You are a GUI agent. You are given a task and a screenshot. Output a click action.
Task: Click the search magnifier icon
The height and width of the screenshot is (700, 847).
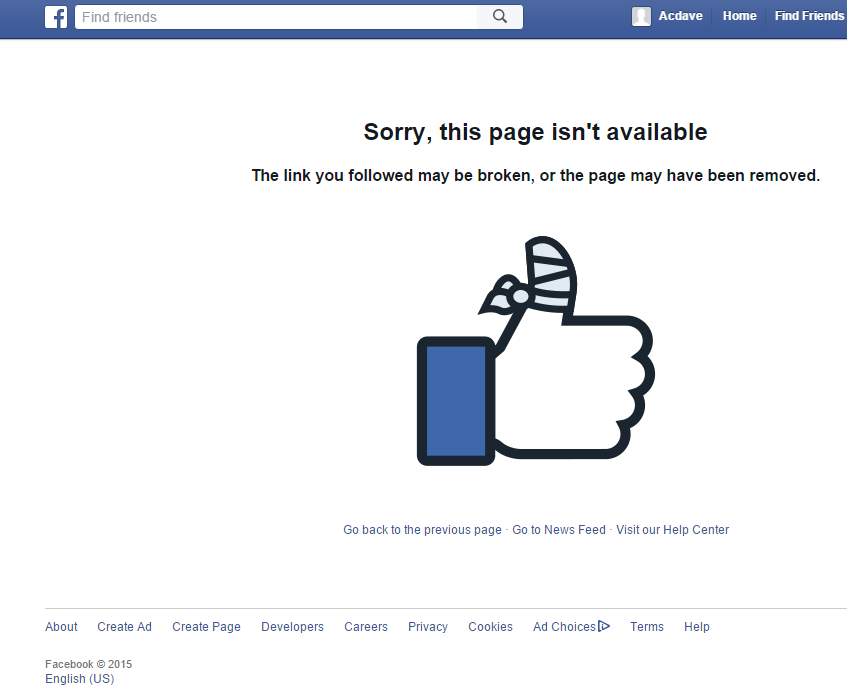click(x=500, y=17)
